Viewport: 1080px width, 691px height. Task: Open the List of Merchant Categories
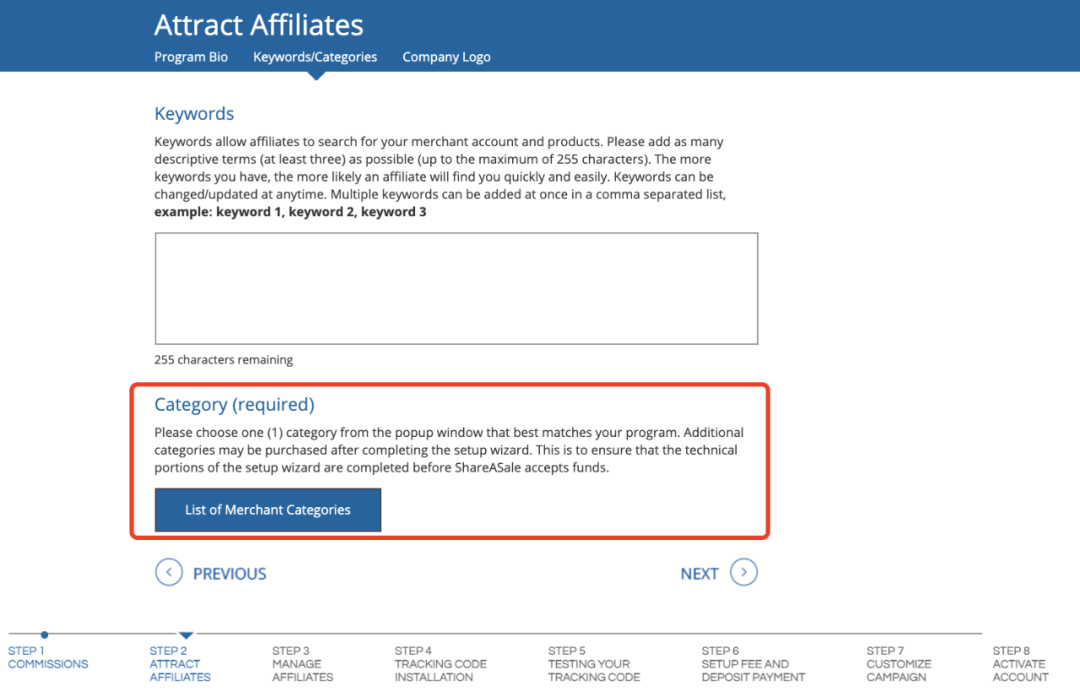[268, 510]
